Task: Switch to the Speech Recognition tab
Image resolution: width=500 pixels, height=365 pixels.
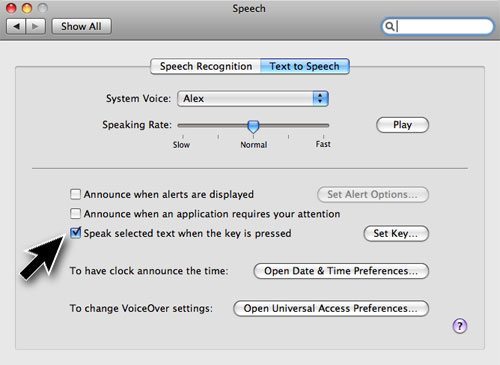Action: coord(206,66)
